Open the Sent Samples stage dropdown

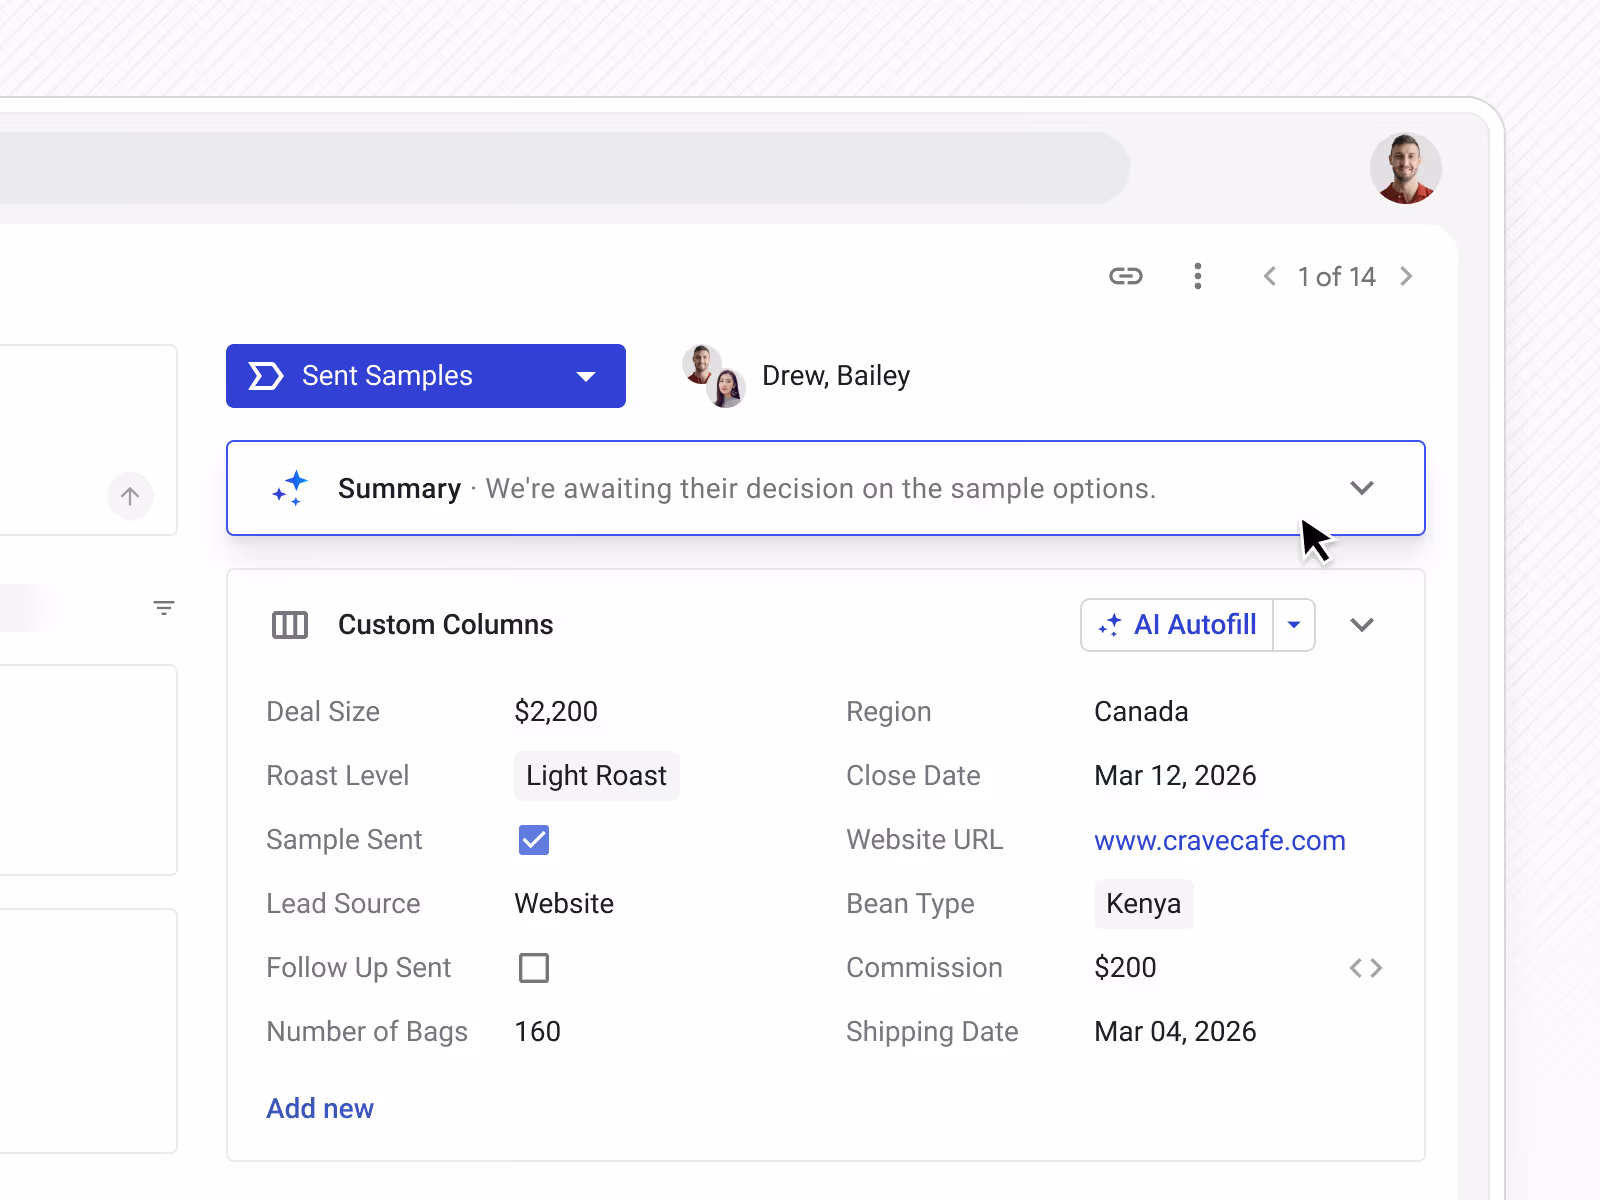[x=586, y=376]
